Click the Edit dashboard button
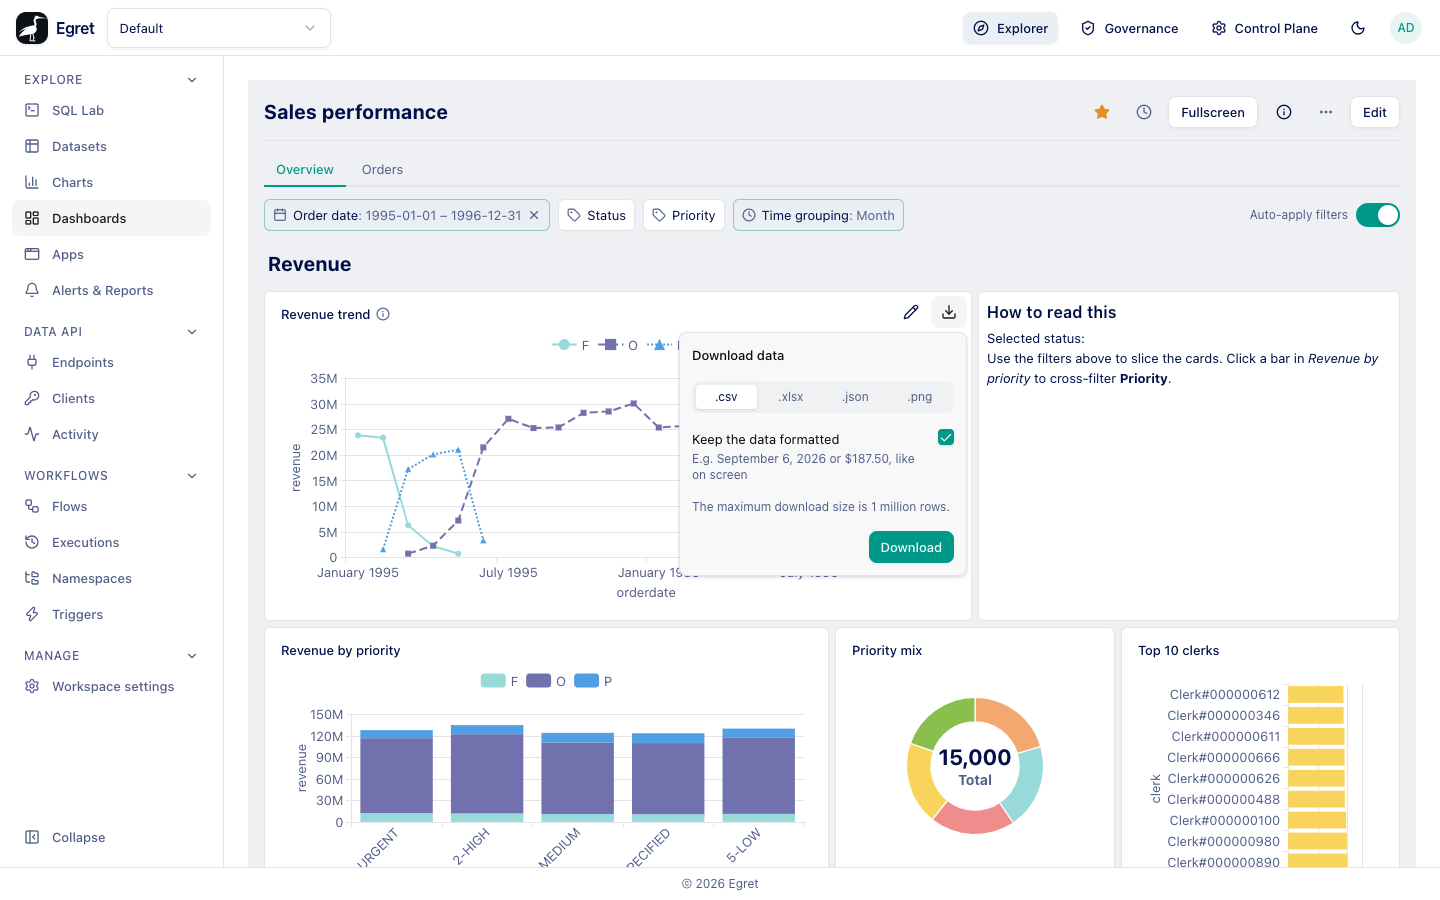This screenshot has width=1440, height=900. pyautogui.click(x=1375, y=112)
